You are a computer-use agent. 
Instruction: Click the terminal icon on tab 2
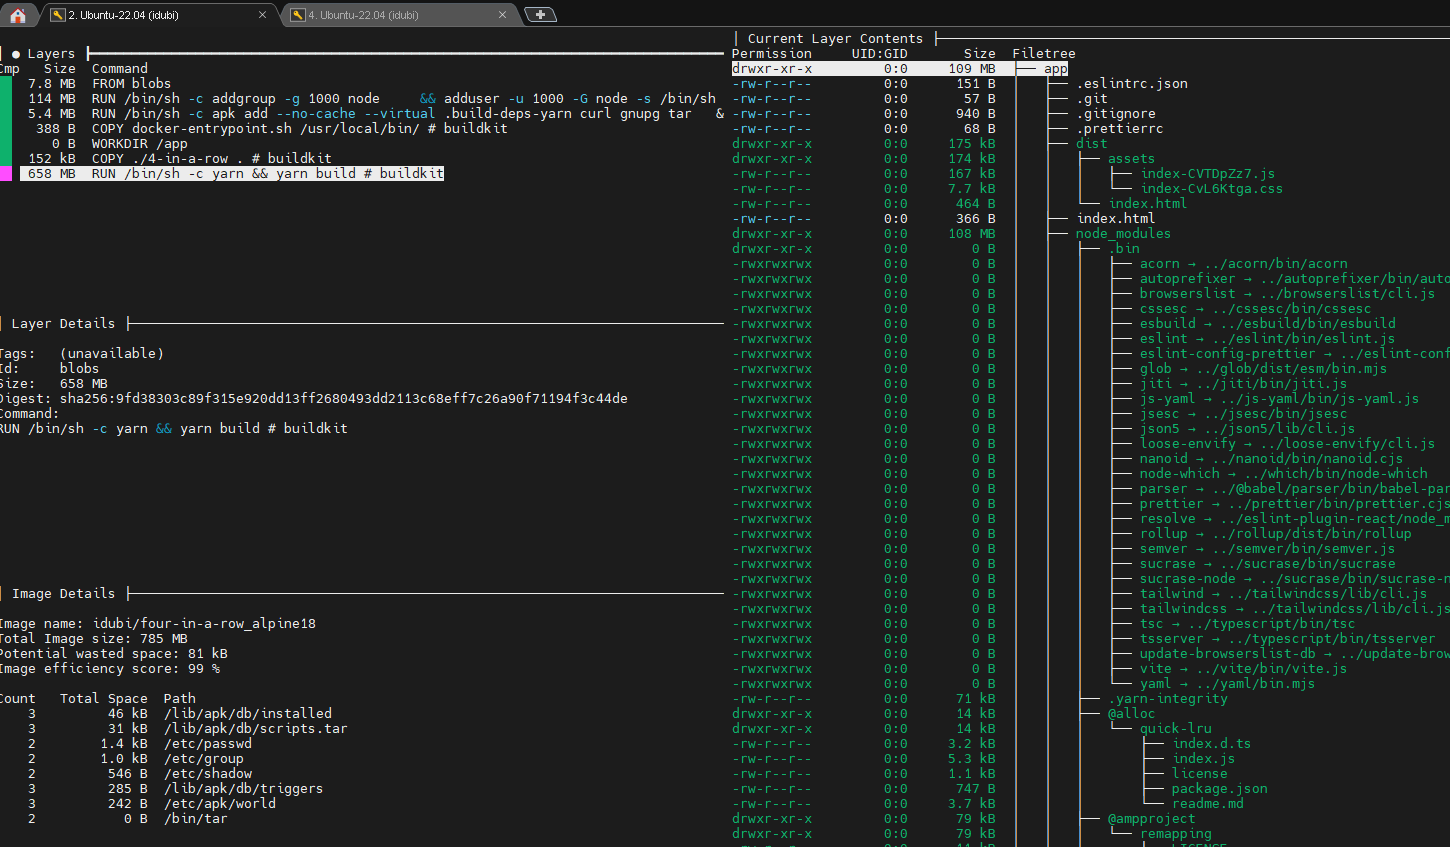[58, 15]
